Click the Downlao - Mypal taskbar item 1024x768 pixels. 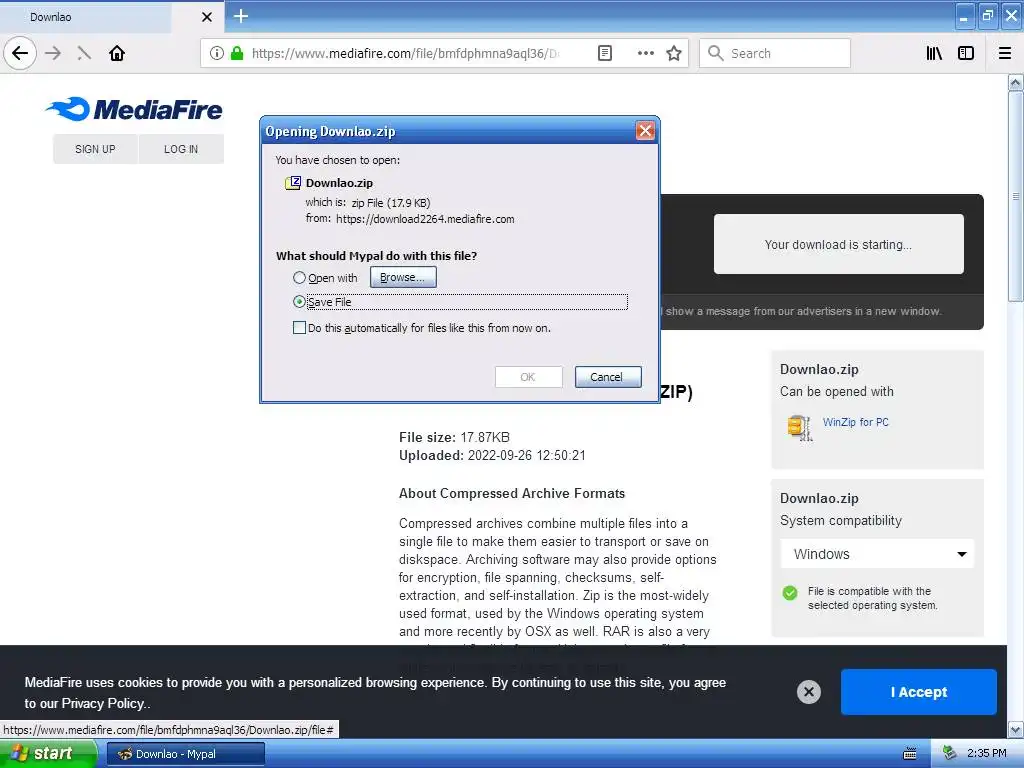tap(185, 754)
